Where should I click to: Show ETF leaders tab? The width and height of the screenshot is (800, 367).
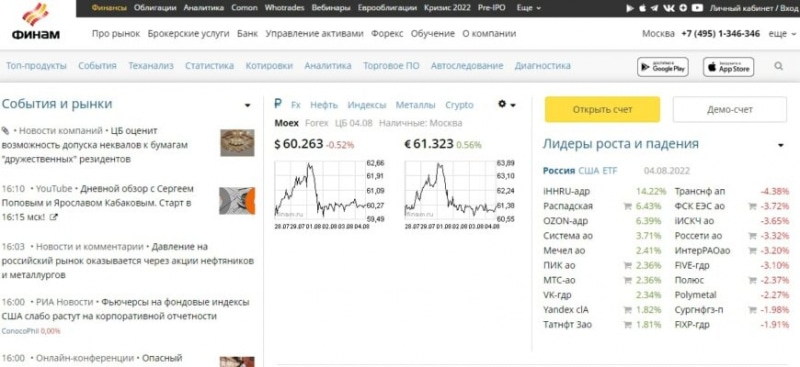click(x=610, y=170)
